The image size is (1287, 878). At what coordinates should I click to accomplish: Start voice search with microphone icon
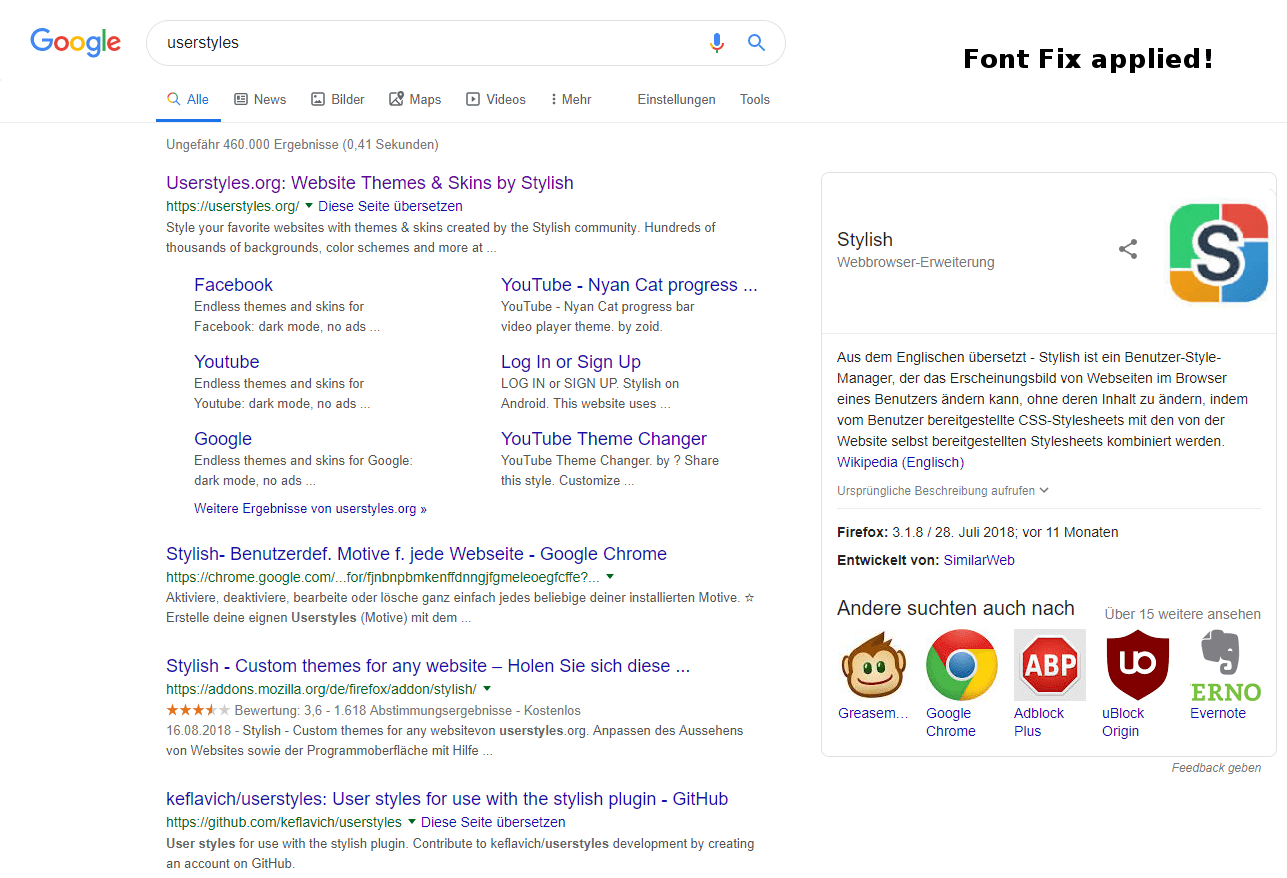click(x=716, y=43)
